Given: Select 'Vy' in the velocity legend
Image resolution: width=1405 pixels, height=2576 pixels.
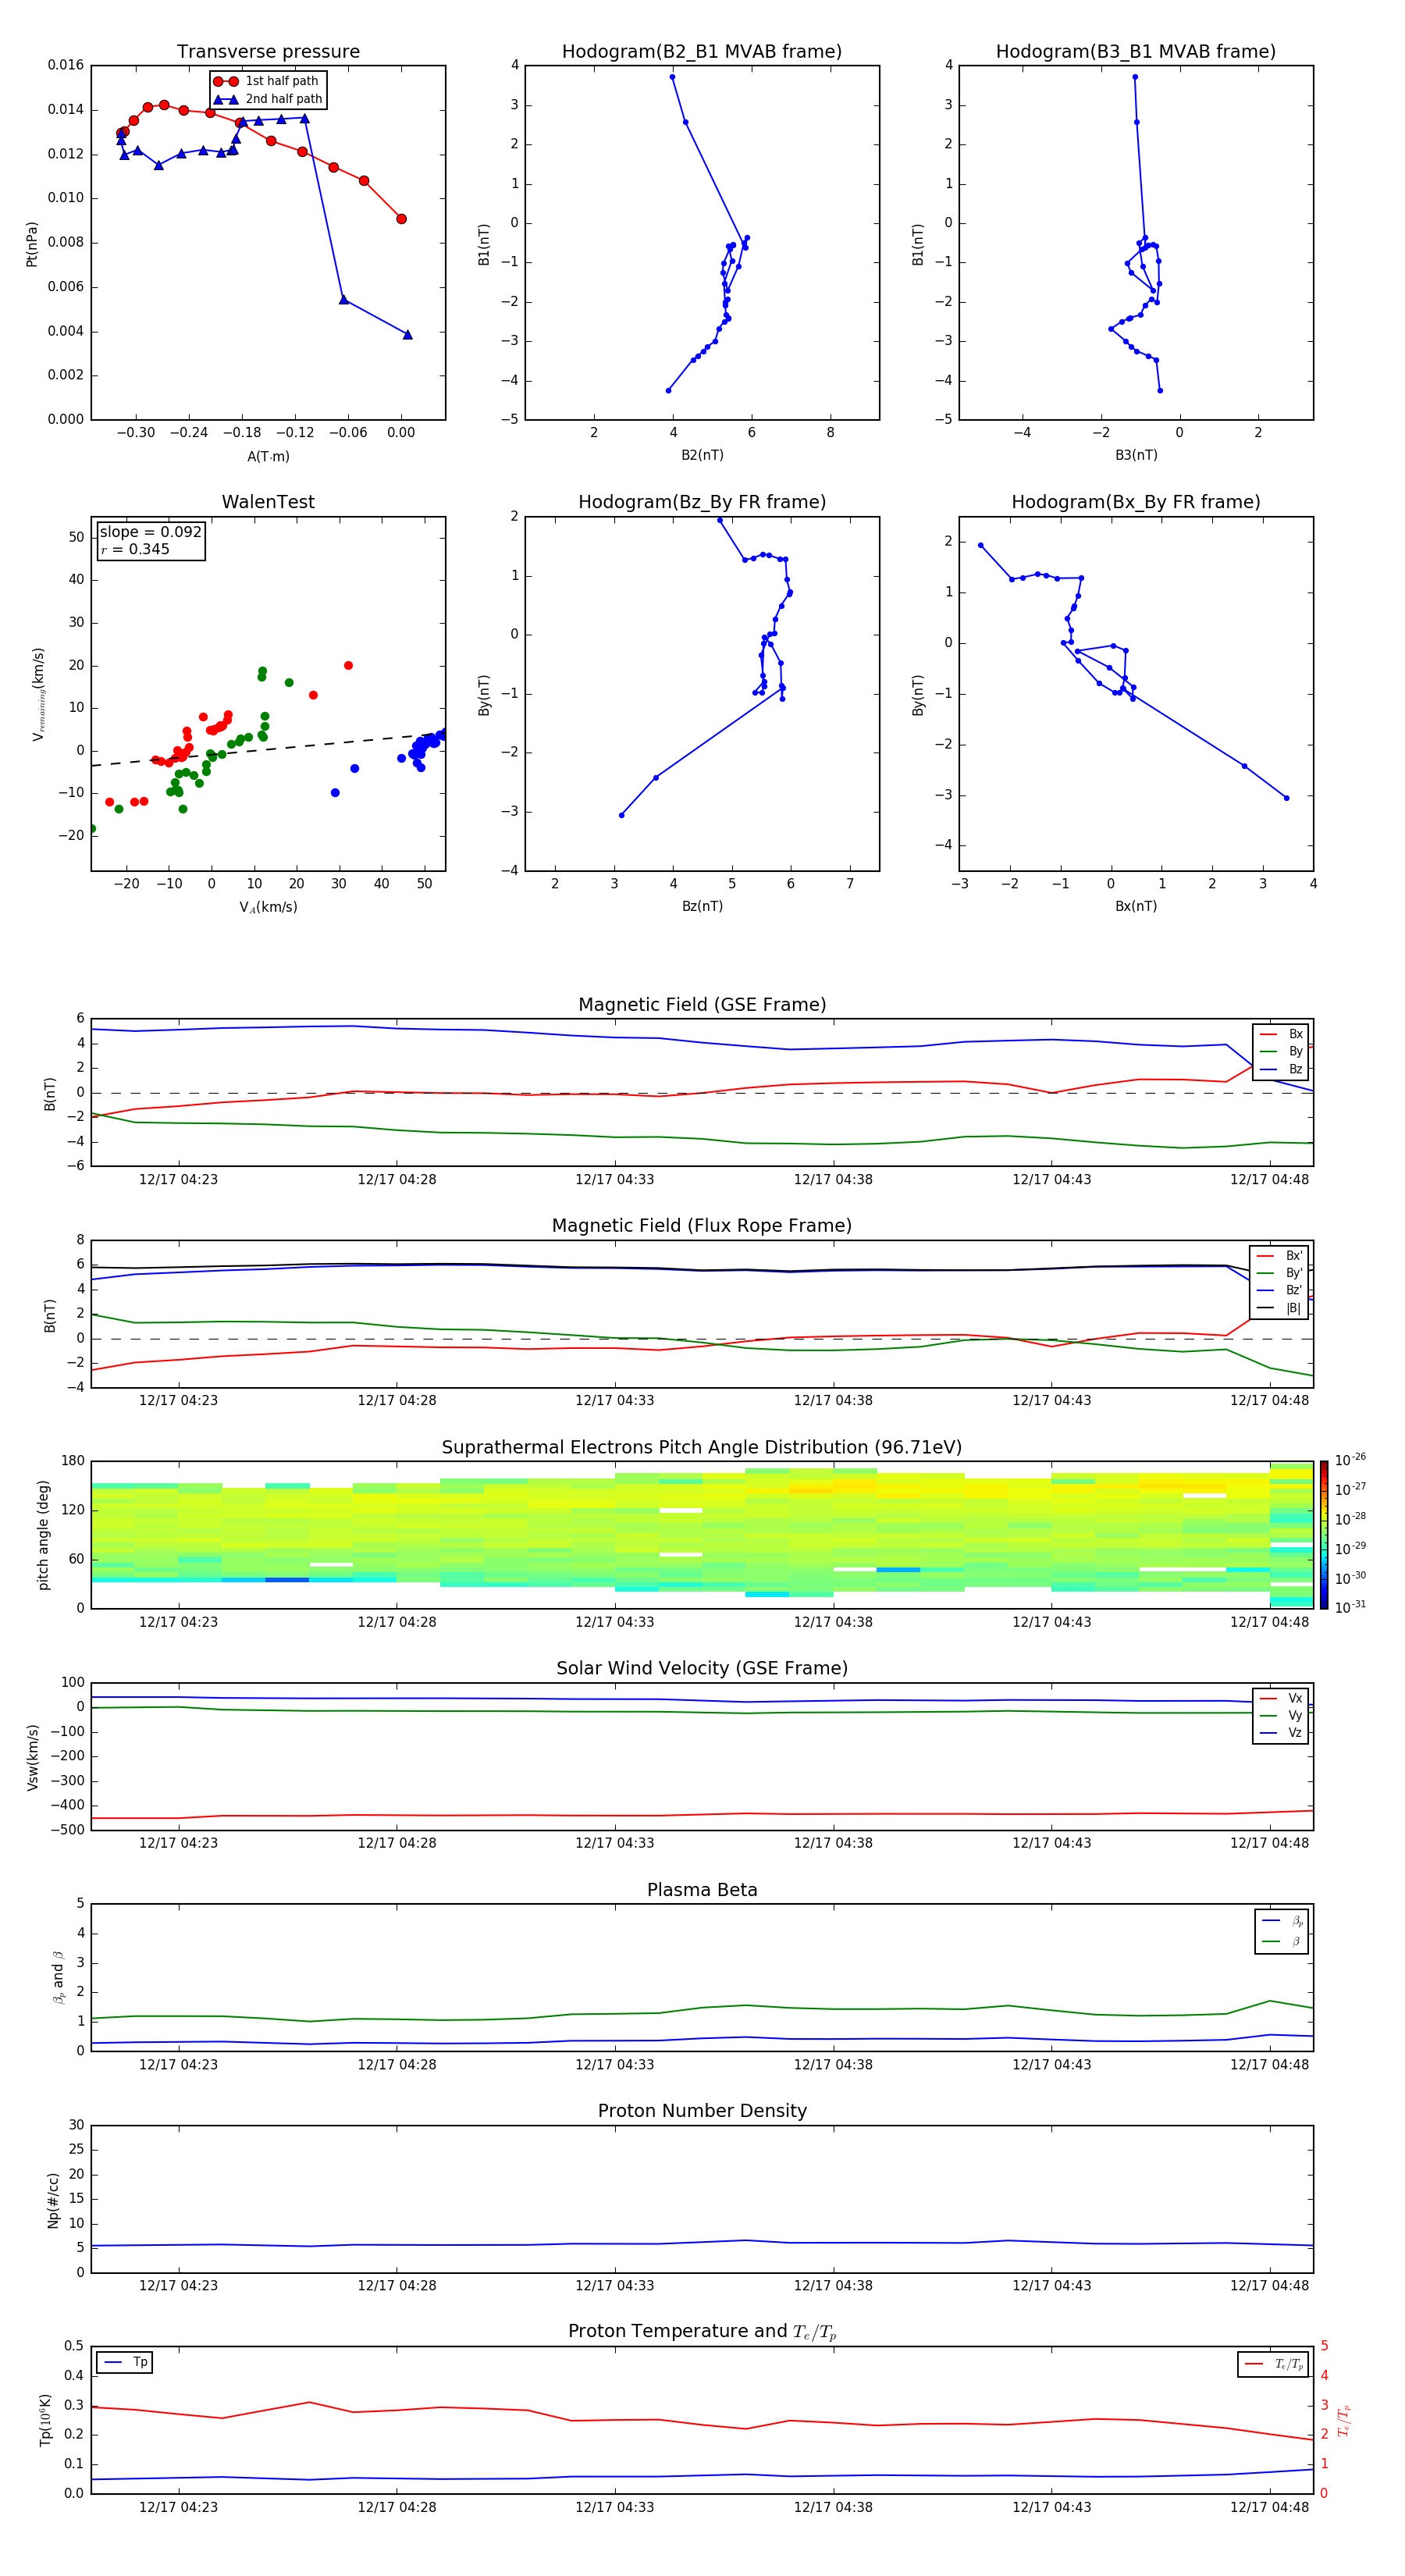Looking at the screenshot, I should point(1281,1715).
